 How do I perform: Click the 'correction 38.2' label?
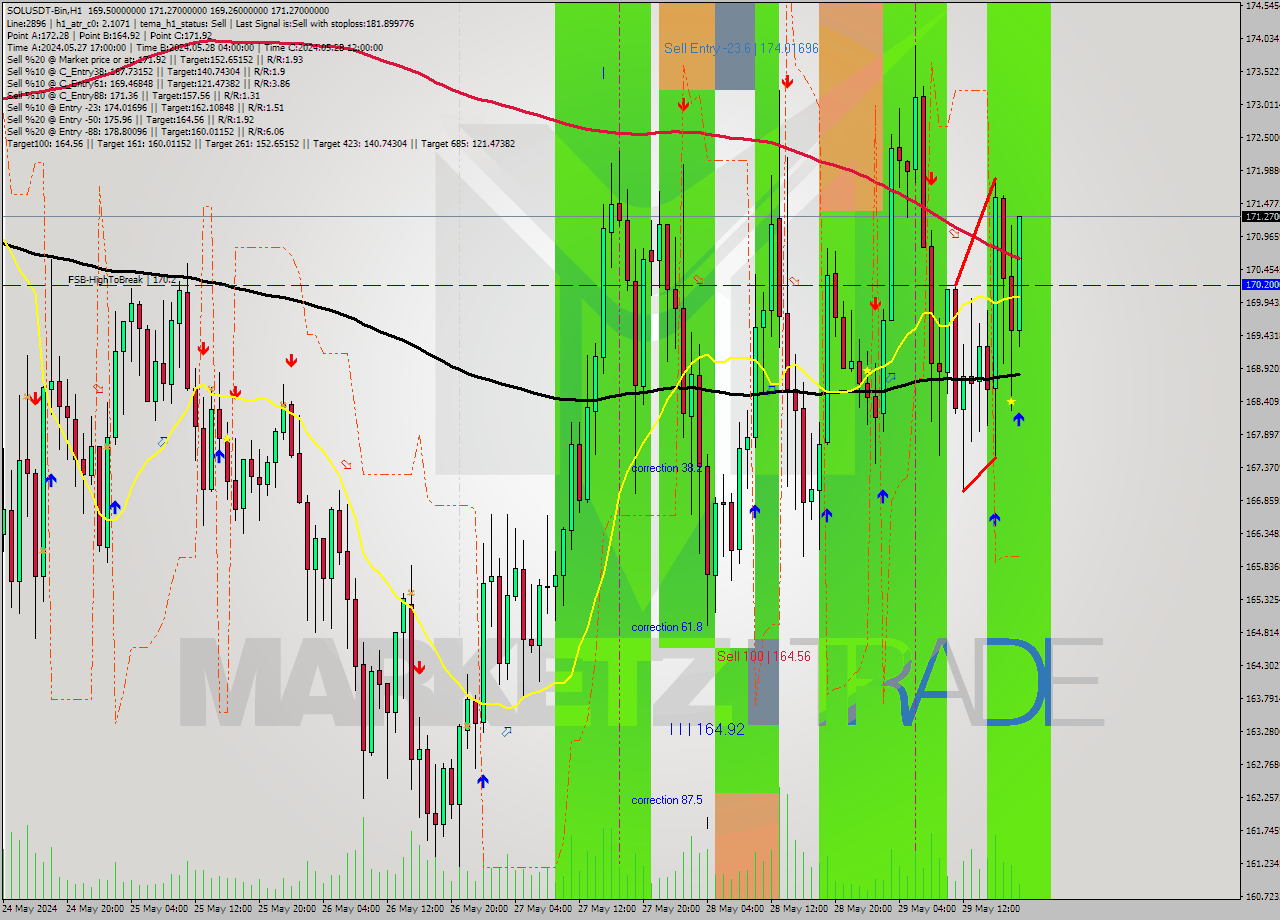(x=666, y=468)
